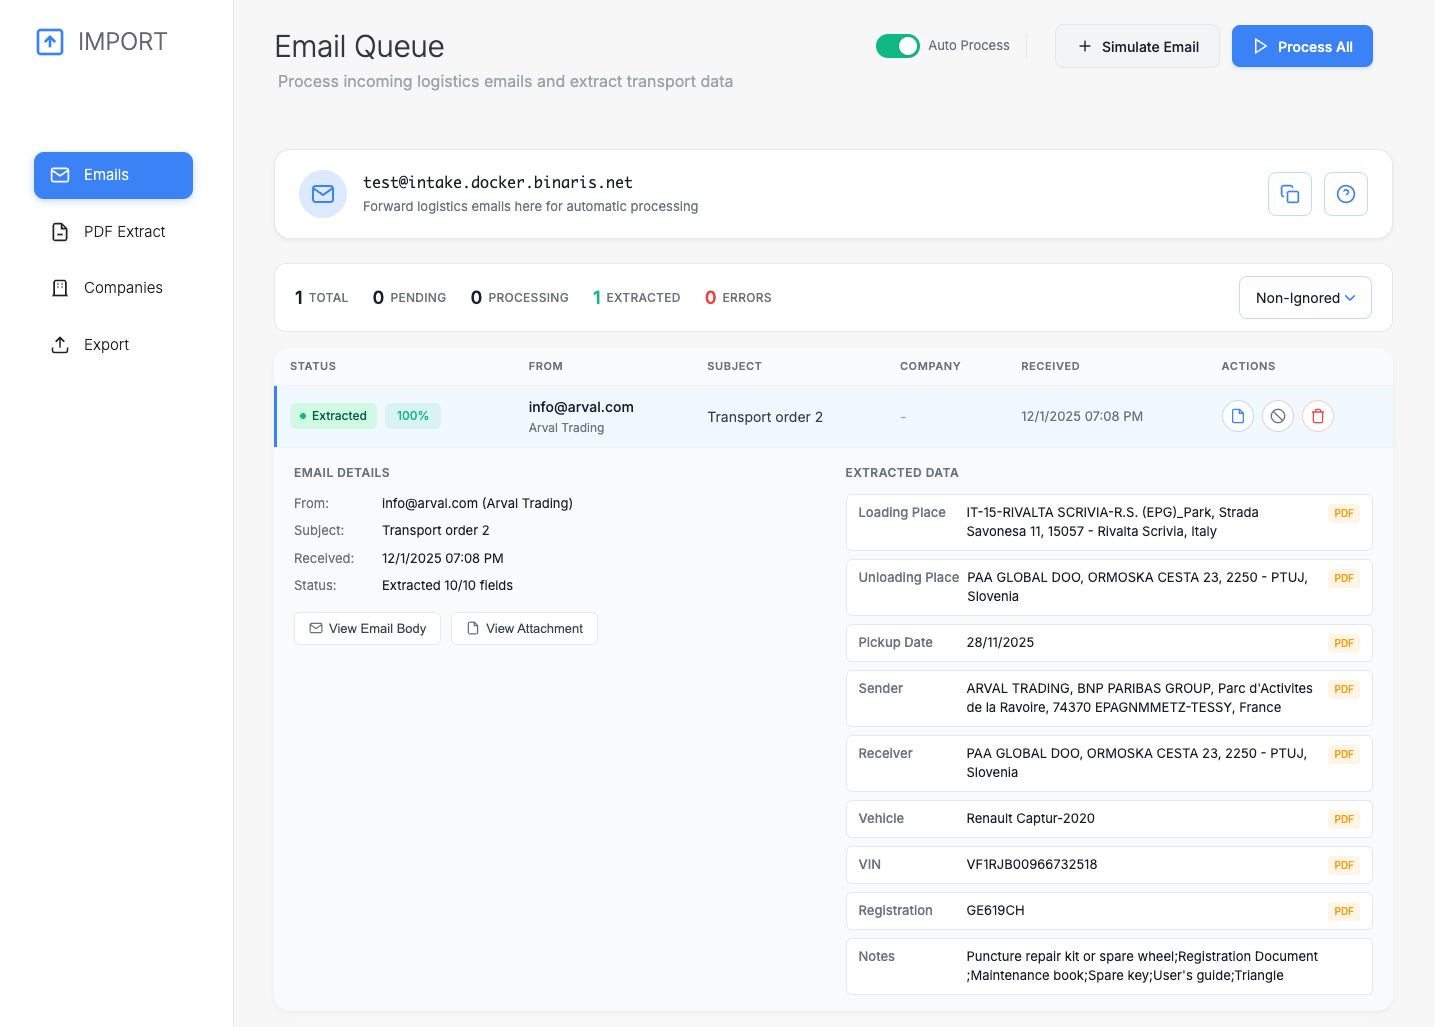Copy the intake email address
The width and height of the screenshot is (1435, 1027).
[x=1290, y=194]
